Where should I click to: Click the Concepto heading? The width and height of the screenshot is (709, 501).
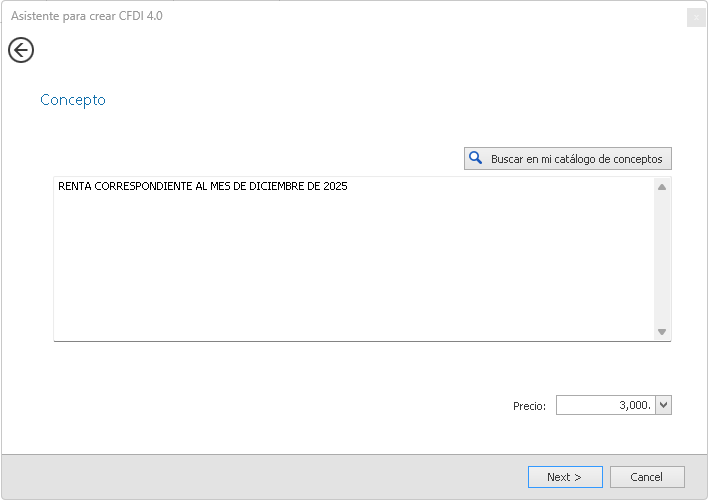(73, 100)
